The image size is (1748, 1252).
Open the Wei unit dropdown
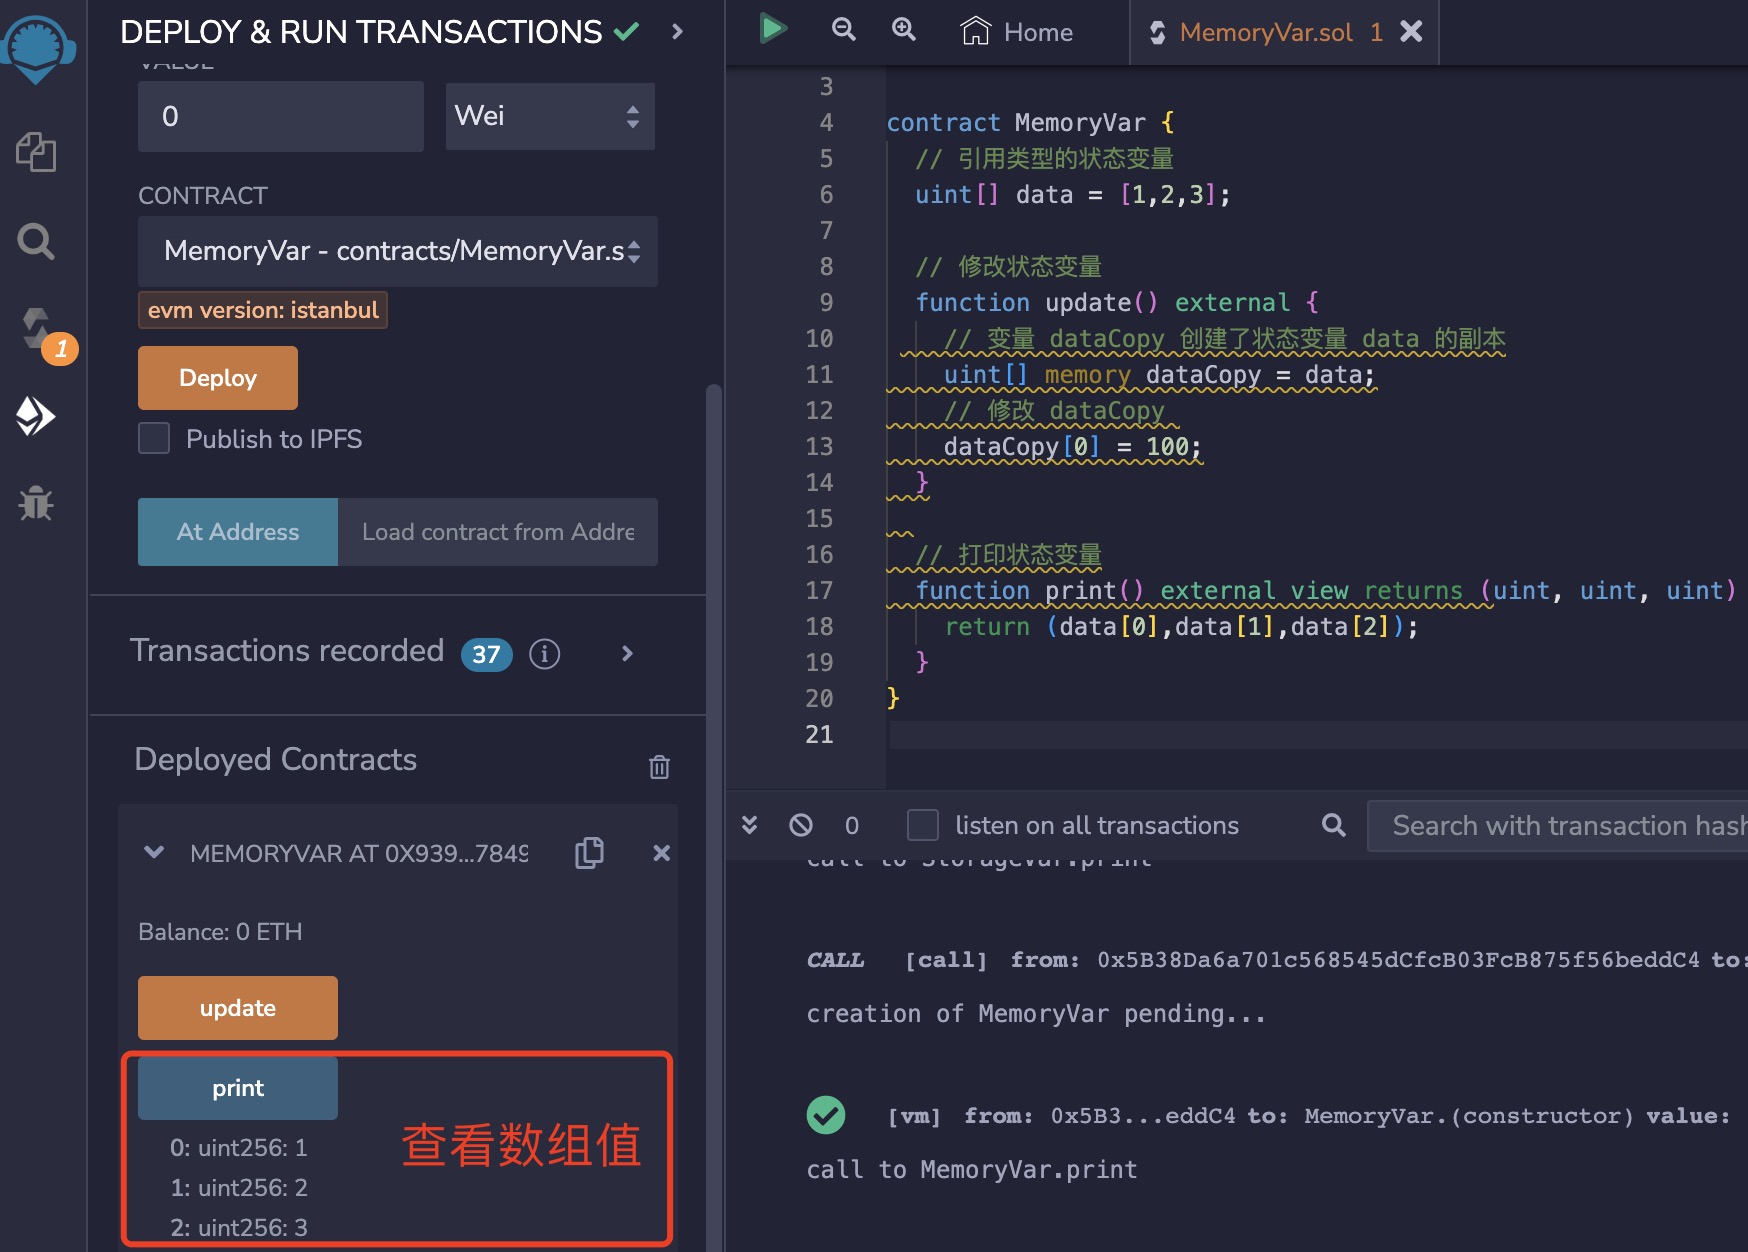(550, 117)
